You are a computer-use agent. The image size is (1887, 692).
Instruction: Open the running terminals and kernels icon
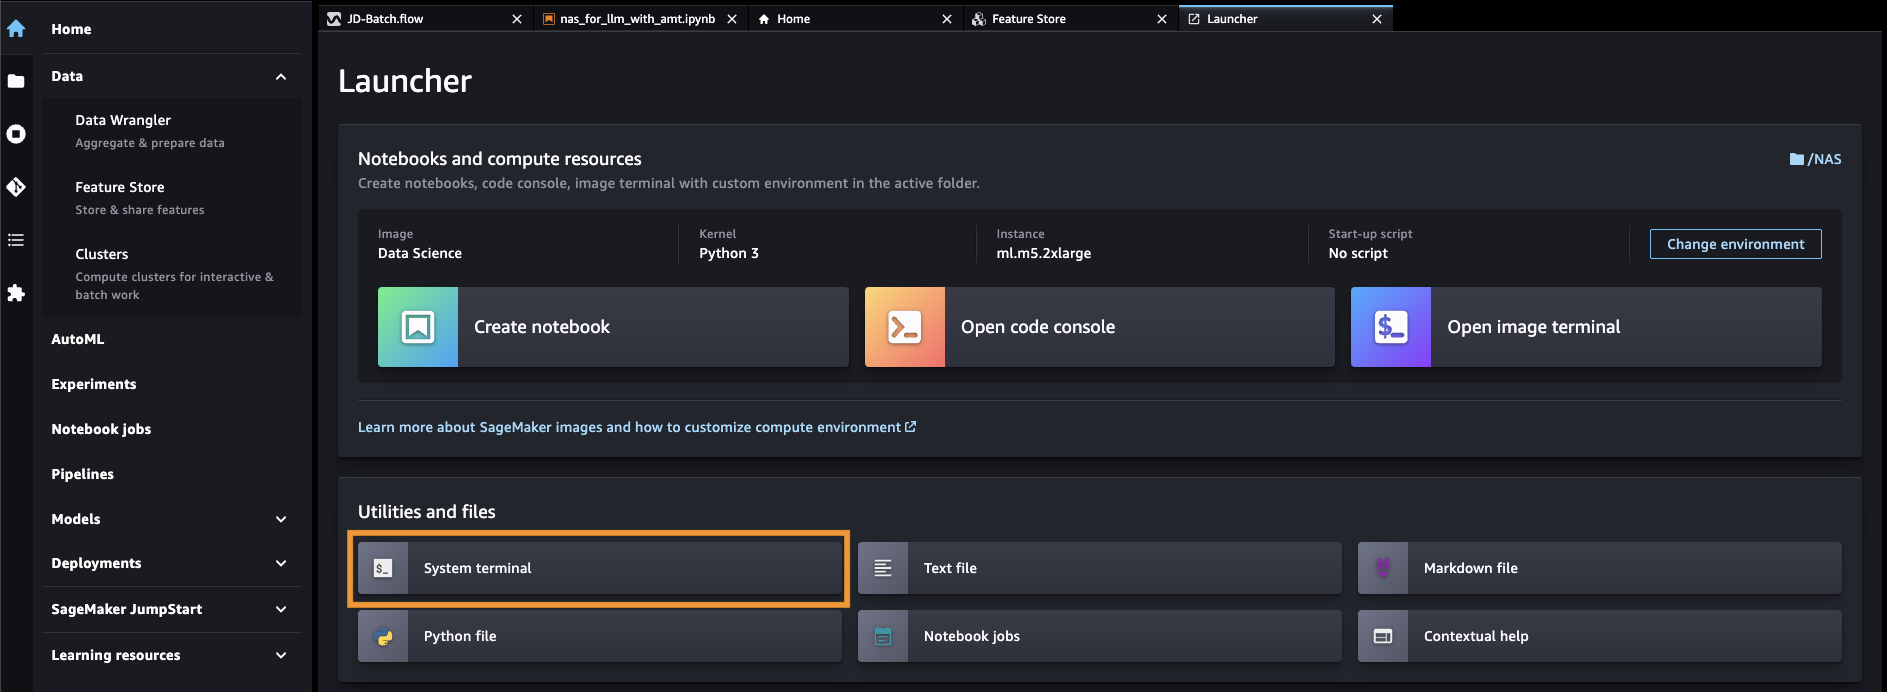[16, 134]
